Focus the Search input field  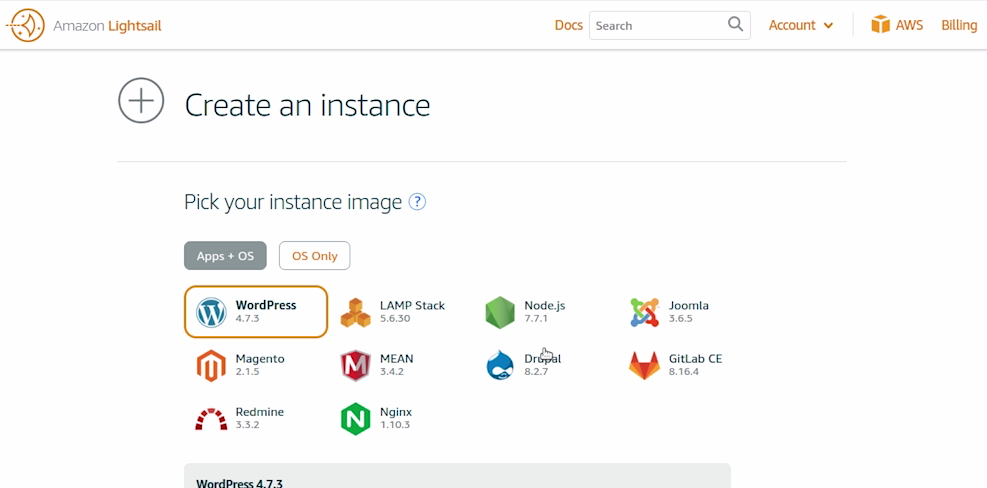(x=670, y=25)
